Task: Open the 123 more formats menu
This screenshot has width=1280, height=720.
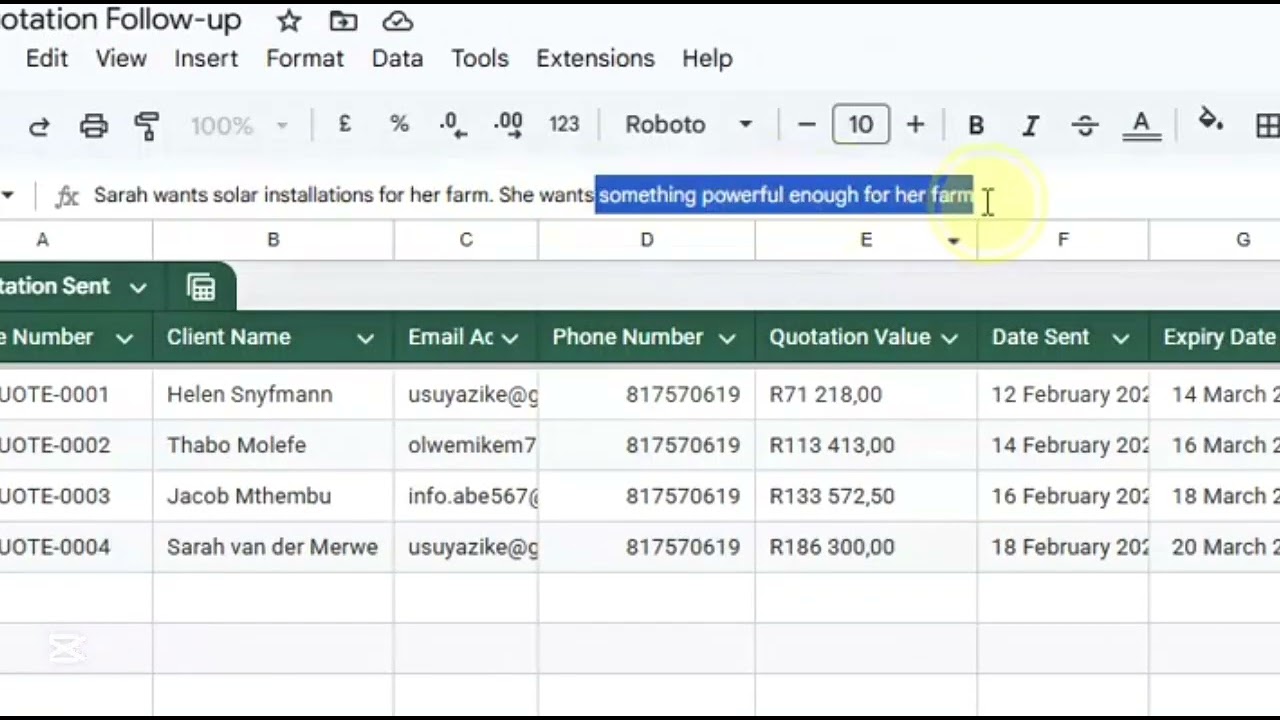Action: pyautogui.click(x=564, y=124)
